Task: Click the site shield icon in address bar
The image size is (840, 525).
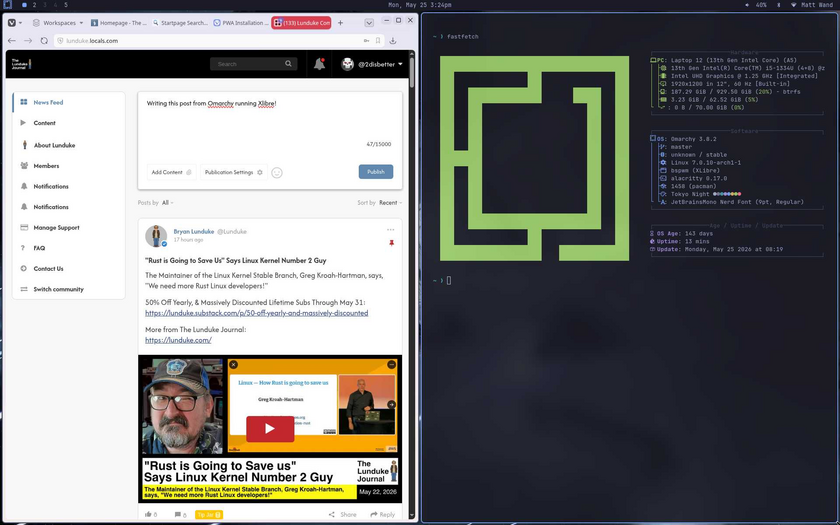Action: [61, 41]
